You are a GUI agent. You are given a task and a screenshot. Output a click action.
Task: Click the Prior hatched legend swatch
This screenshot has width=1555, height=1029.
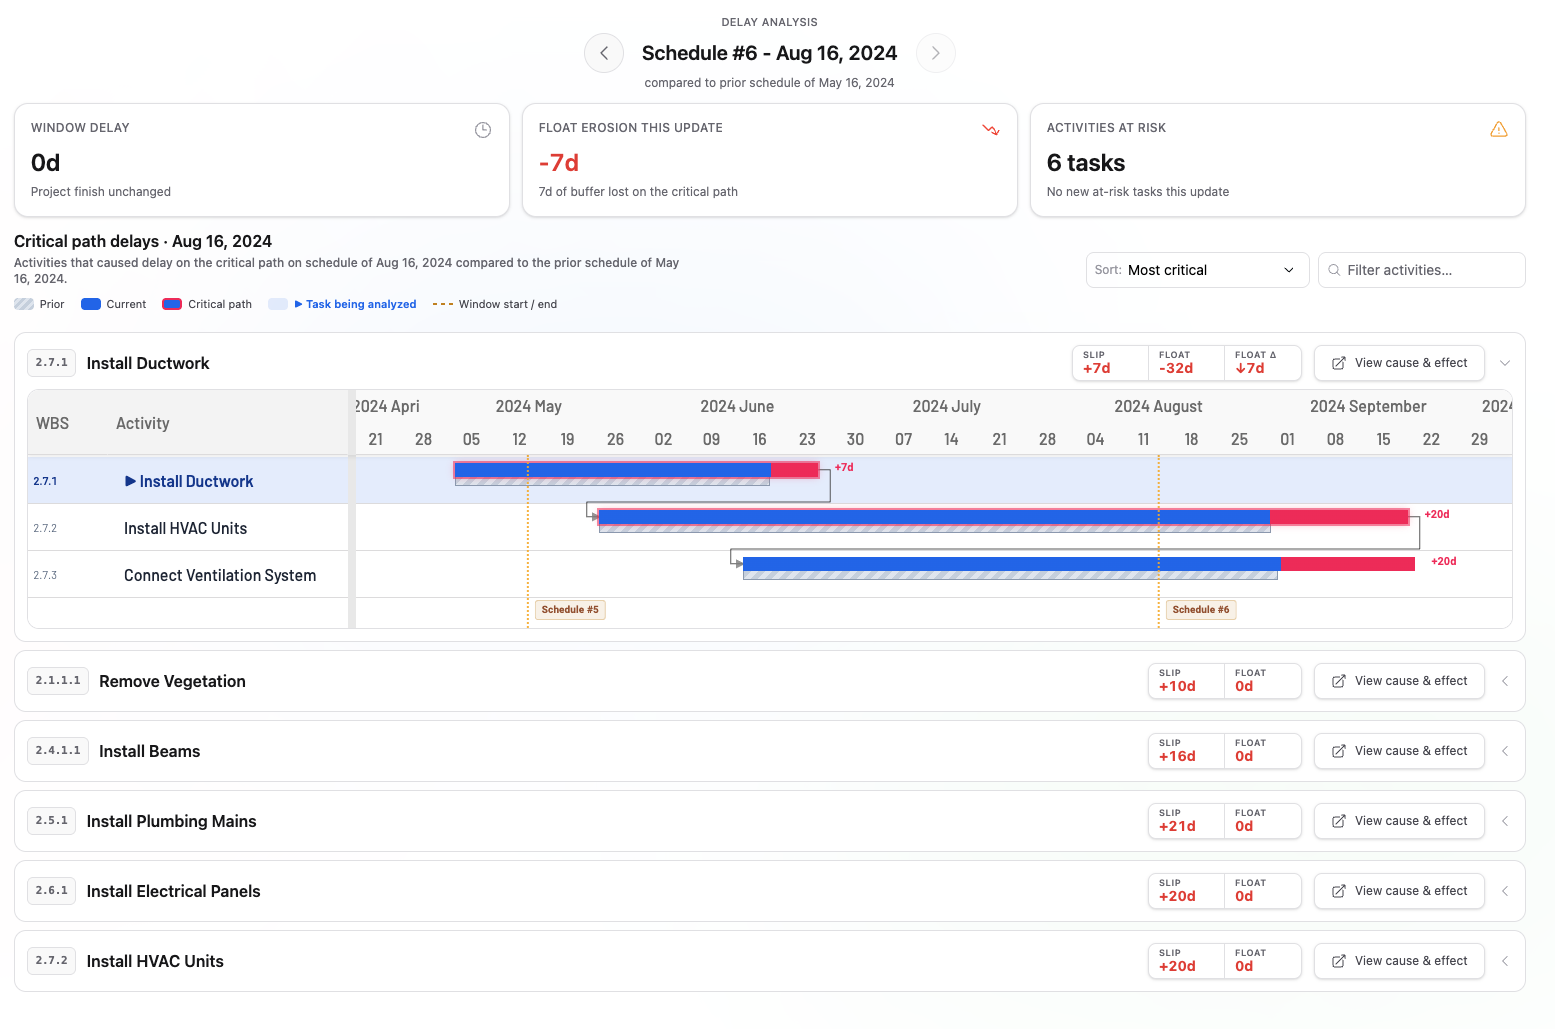(x=24, y=304)
